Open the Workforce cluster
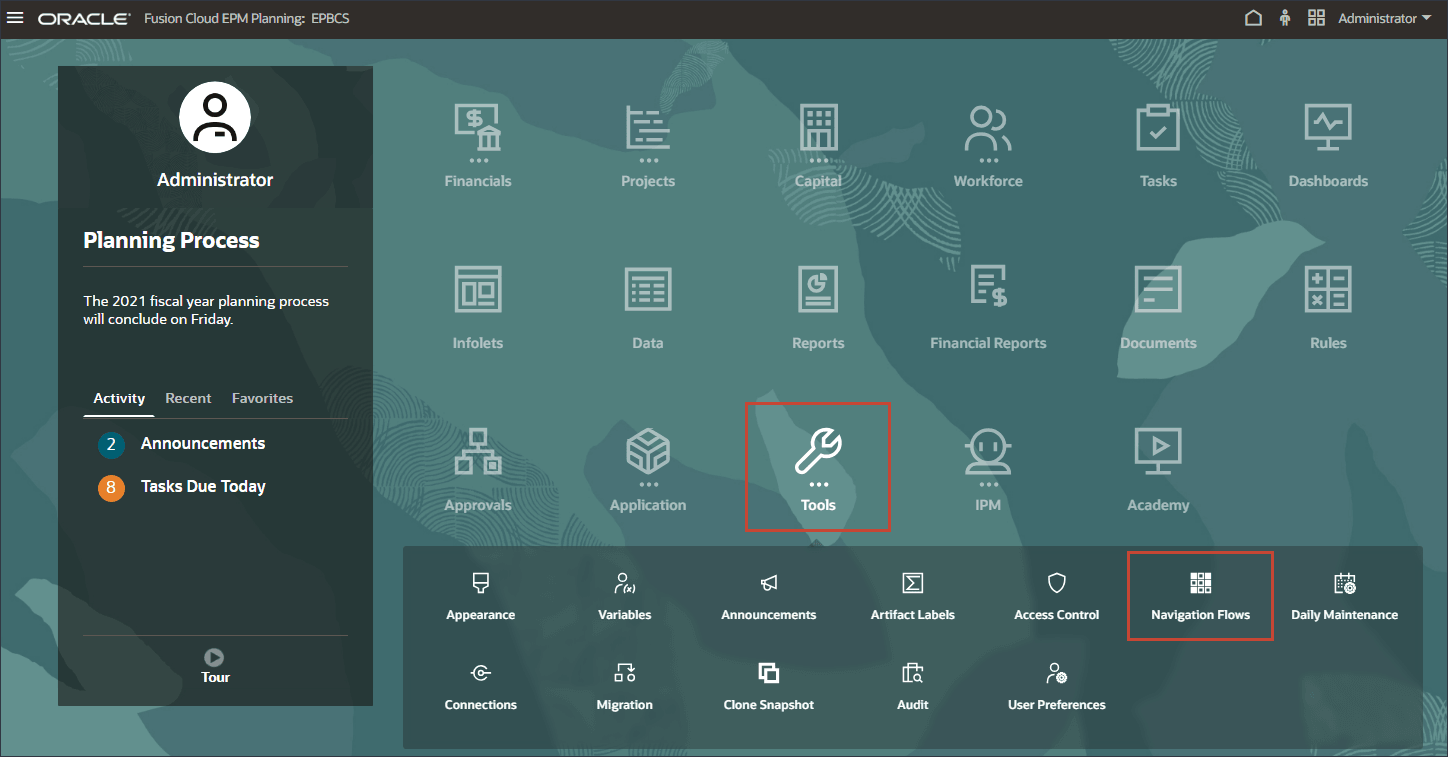This screenshot has height=757, width=1448. 988,146
